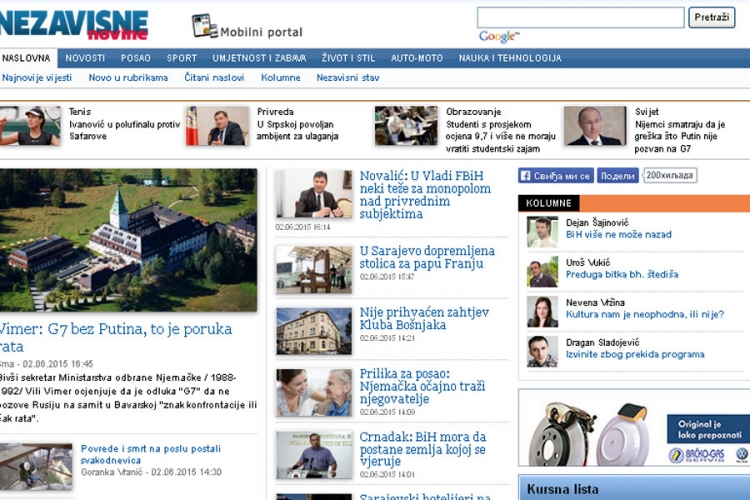This screenshot has height=500, width=750.
Task: Open Čitani naslovi link
Action: pos(214,78)
